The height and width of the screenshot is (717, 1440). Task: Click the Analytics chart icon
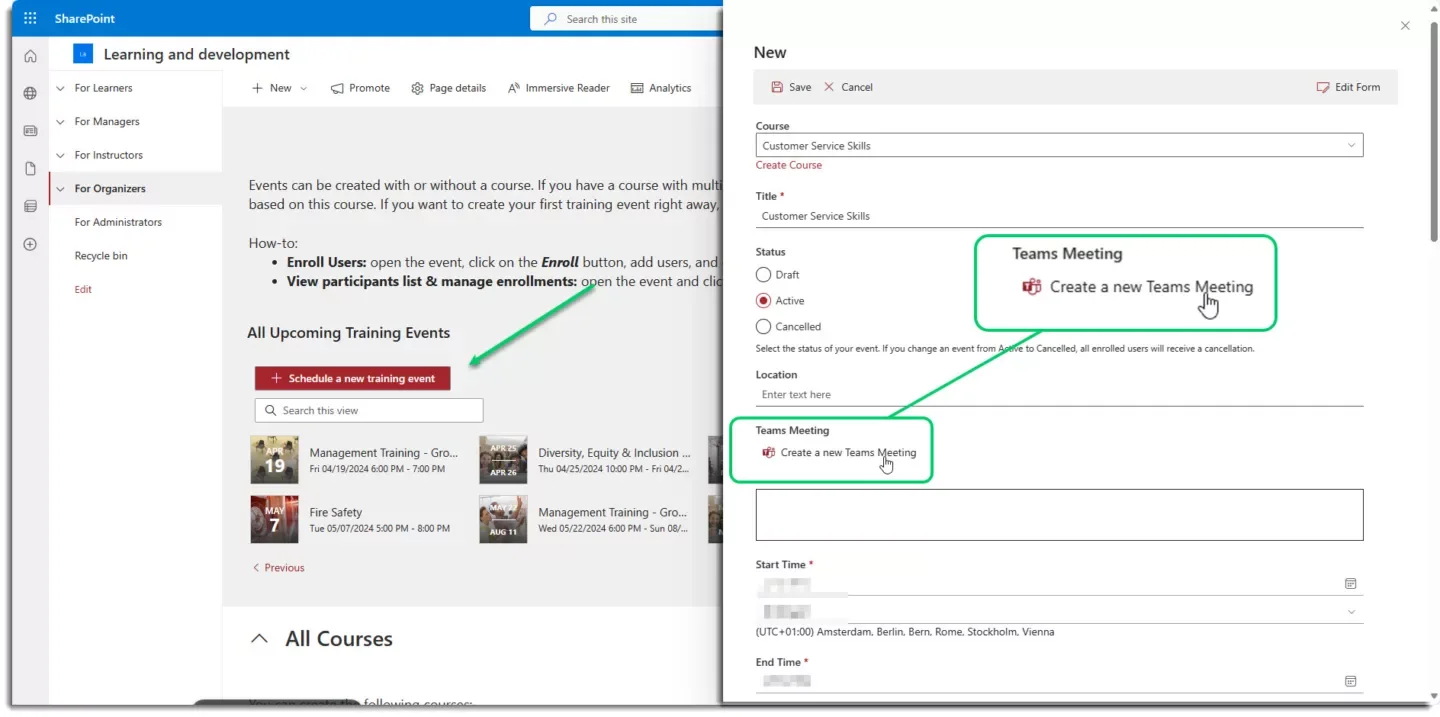[x=637, y=88]
